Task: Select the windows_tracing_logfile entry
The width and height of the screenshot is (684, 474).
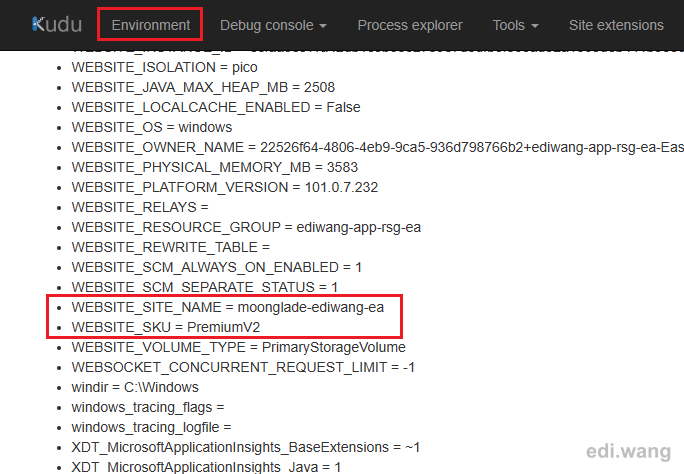Action: point(151,428)
